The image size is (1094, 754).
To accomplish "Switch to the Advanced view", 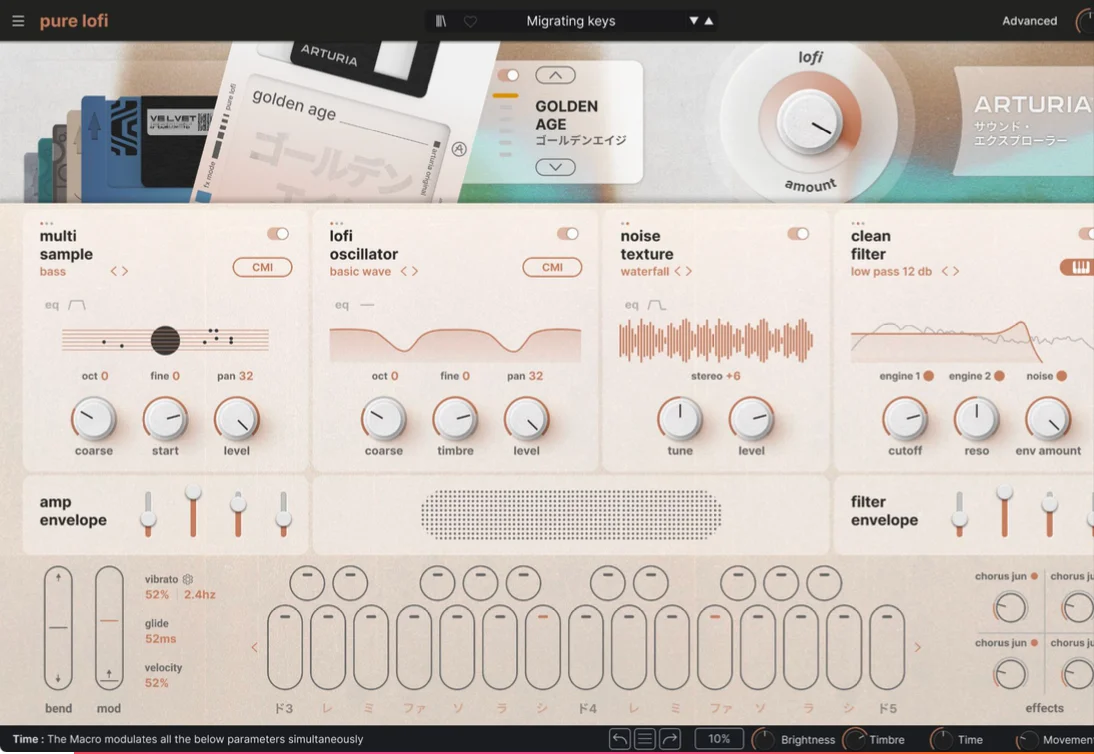I will click(x=1029, y=21).
